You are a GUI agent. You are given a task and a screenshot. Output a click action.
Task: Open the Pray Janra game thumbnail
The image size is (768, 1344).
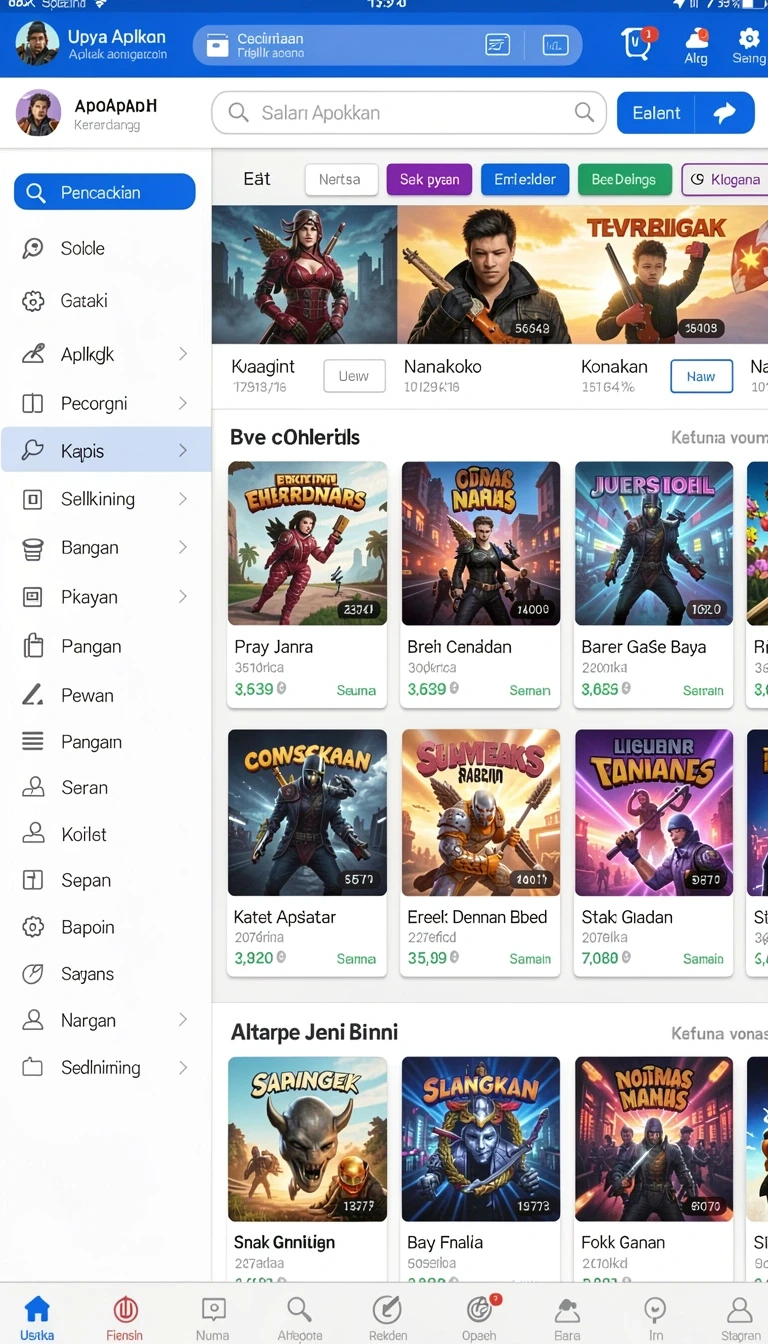tap(307, 543)
